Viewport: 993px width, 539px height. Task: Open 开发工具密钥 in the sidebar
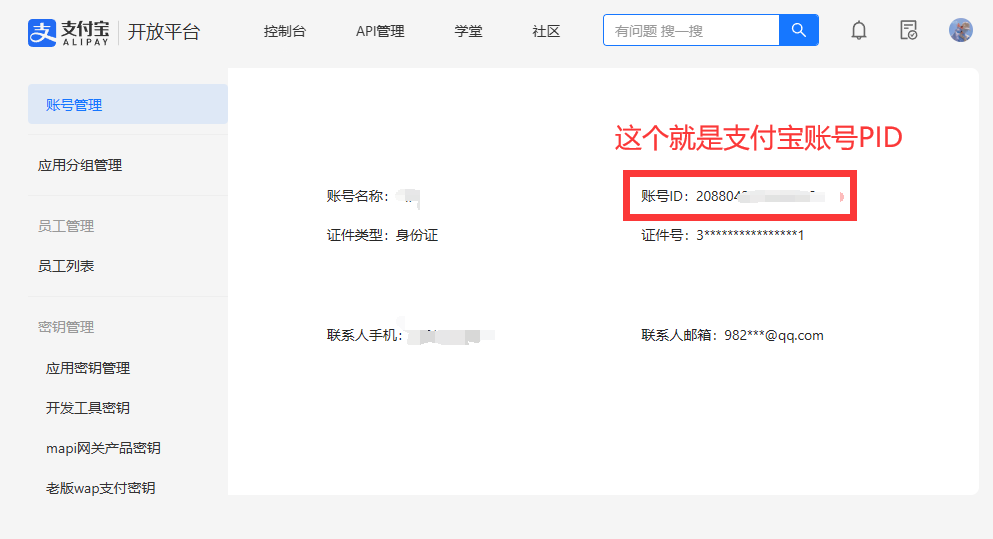point(88,408)
